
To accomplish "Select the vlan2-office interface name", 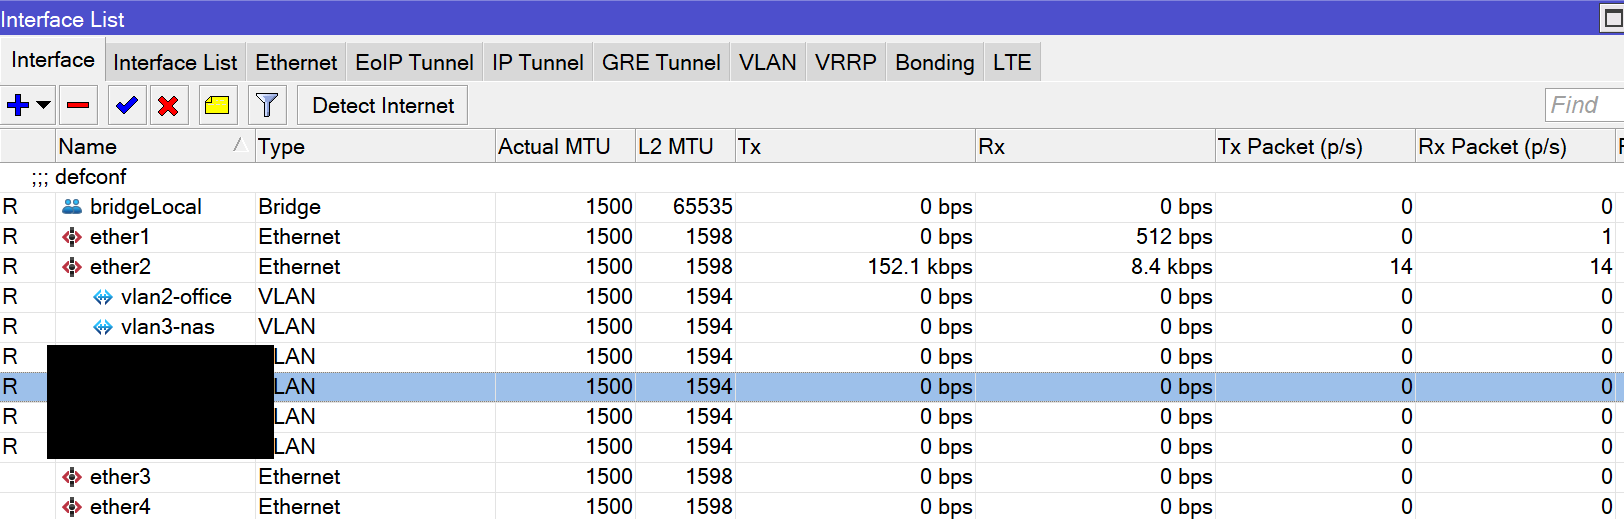I will click(x=176, y=297).
